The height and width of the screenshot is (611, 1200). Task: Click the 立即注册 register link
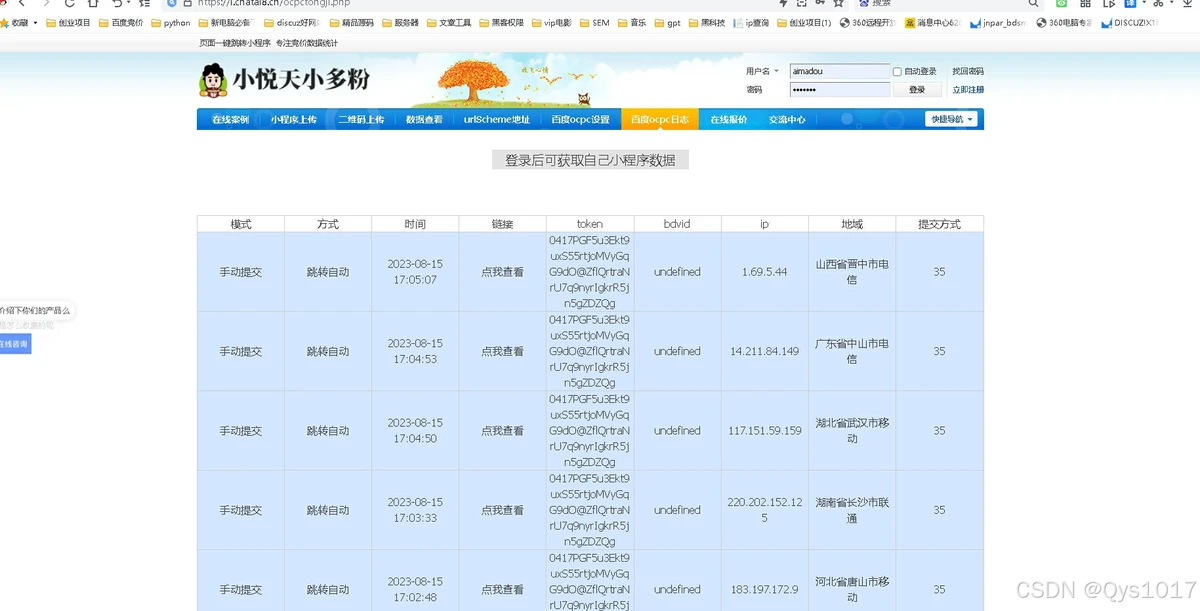967,90
